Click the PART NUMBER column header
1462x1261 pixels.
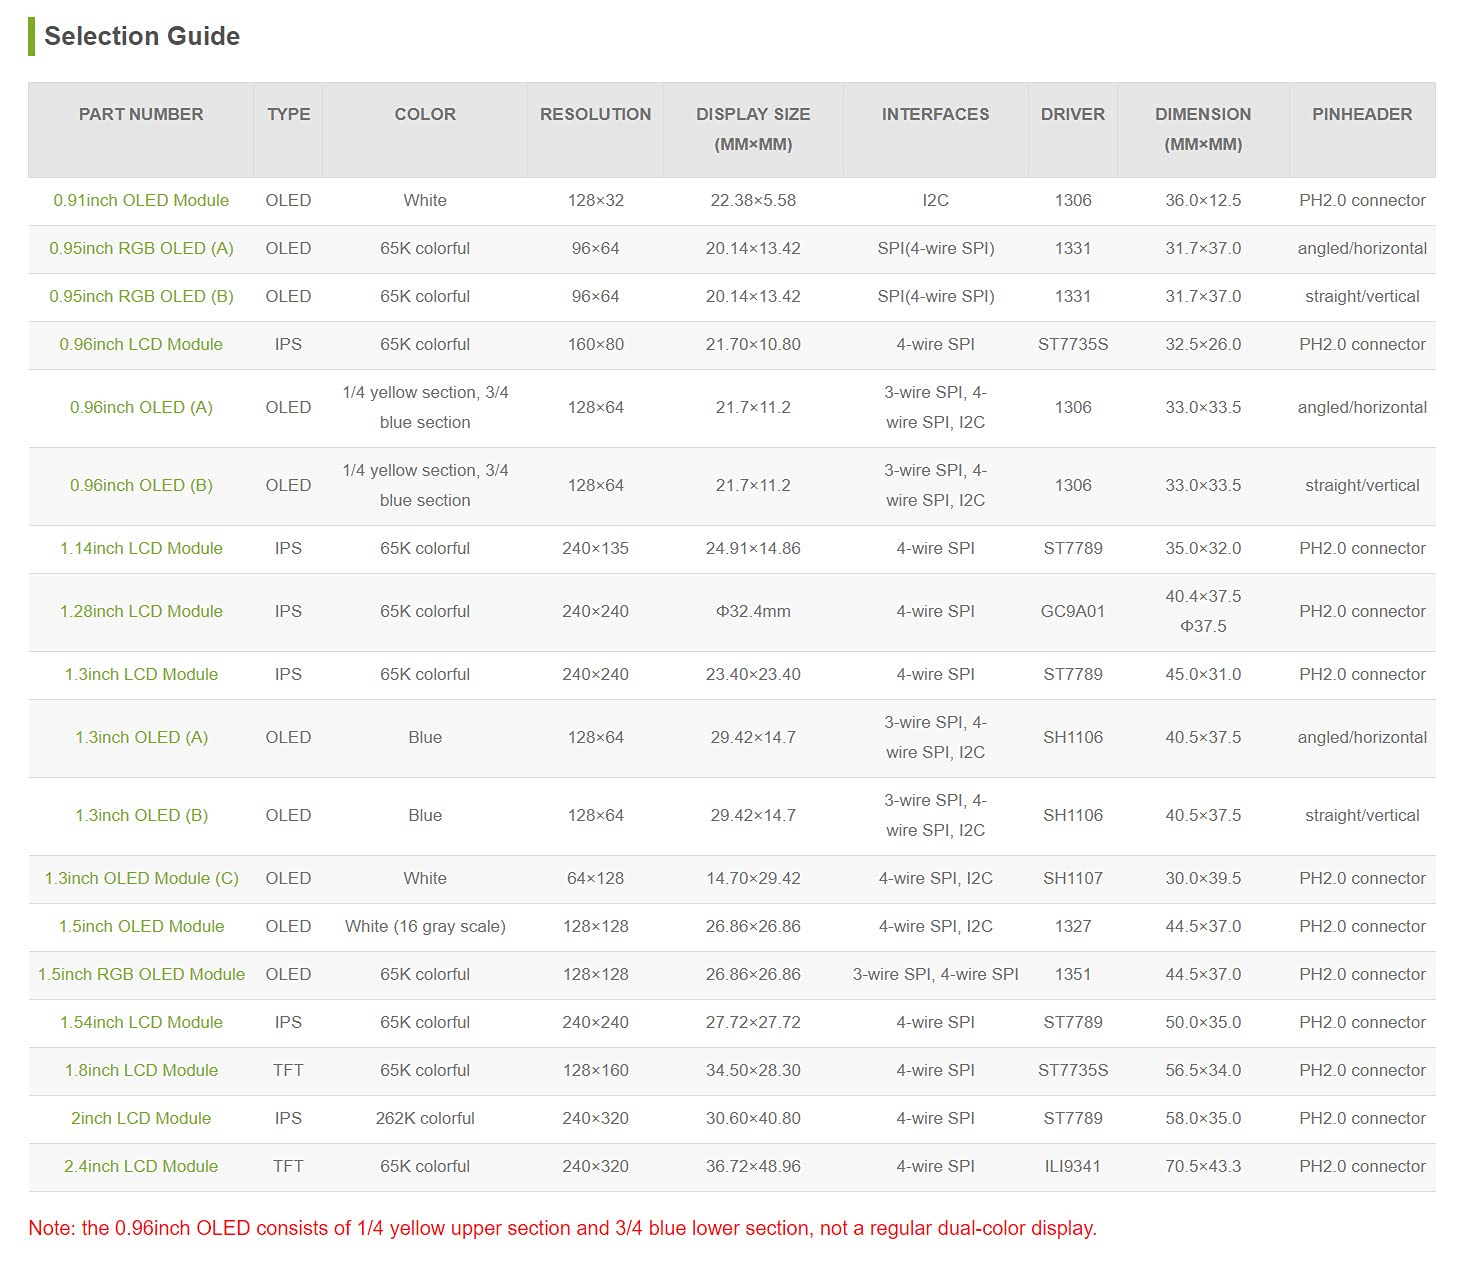point(141,114)
